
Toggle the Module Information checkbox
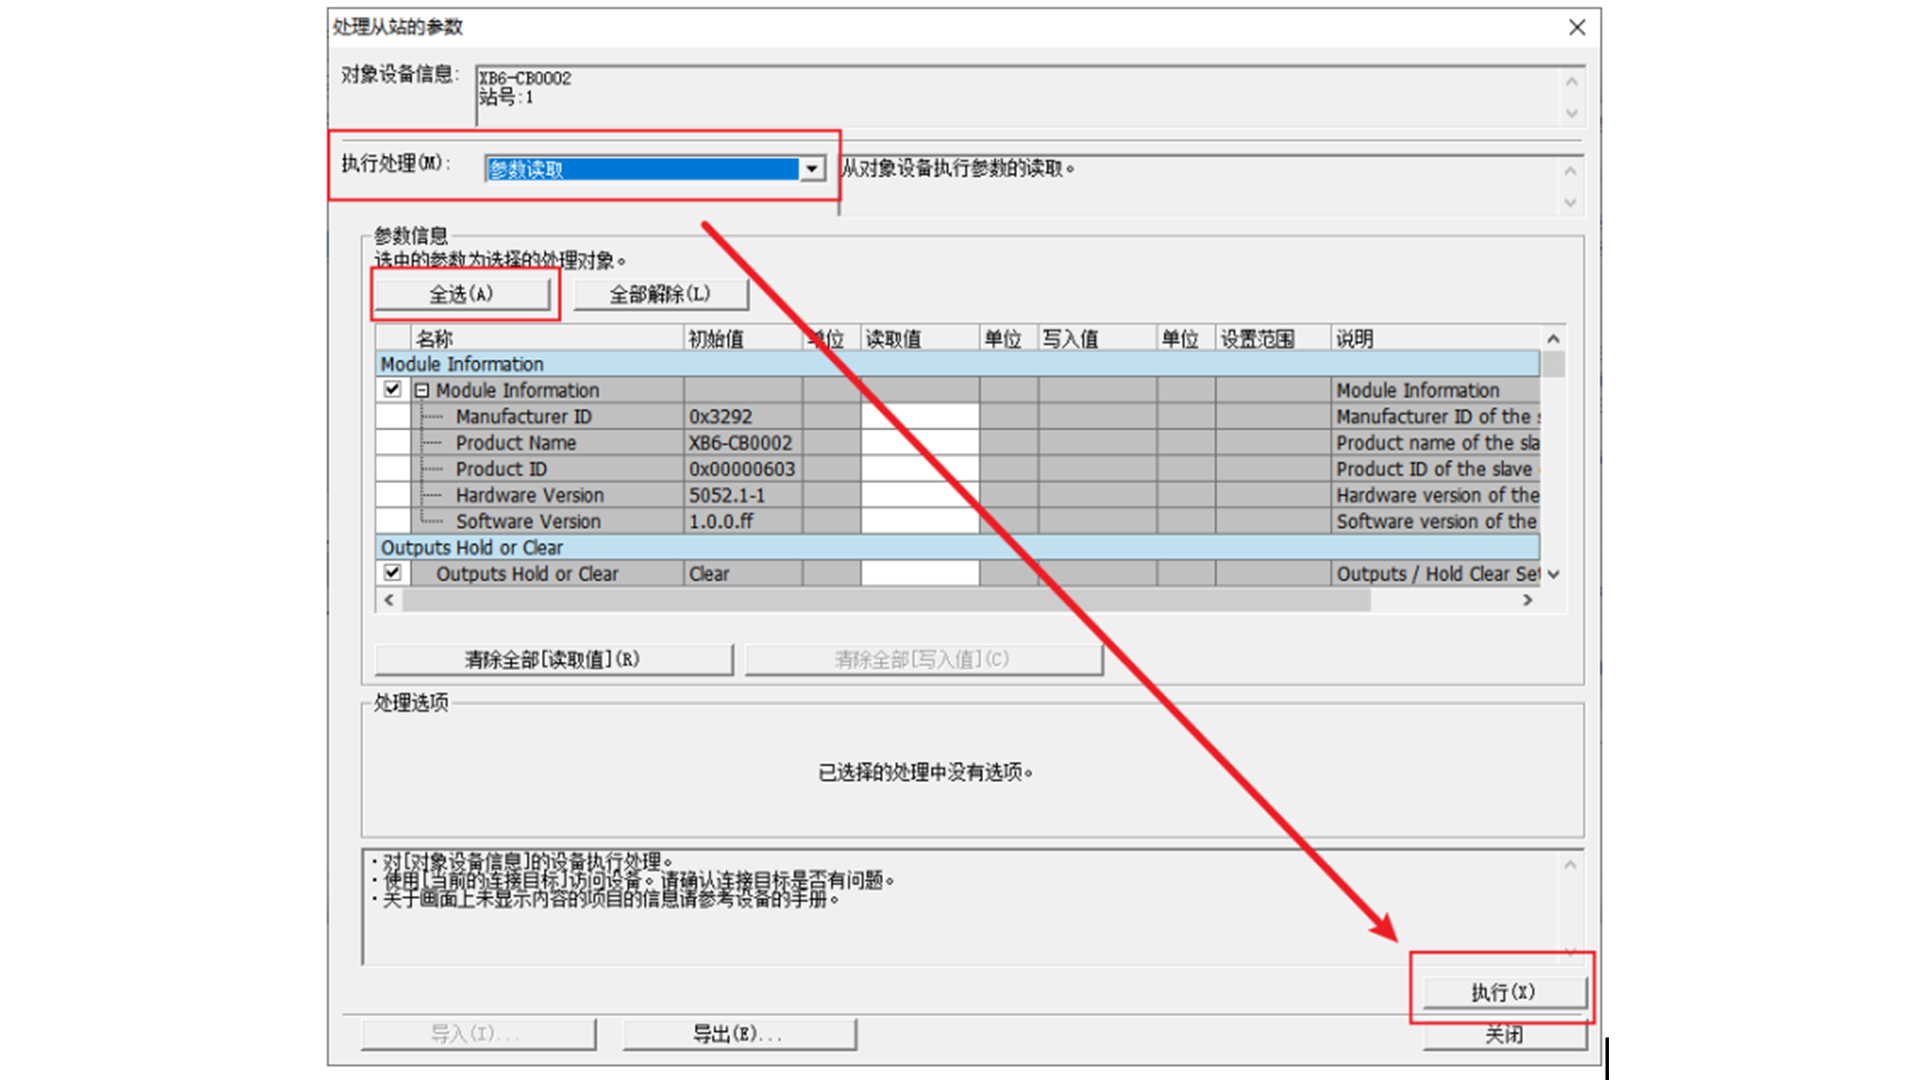tap(392, 390)
